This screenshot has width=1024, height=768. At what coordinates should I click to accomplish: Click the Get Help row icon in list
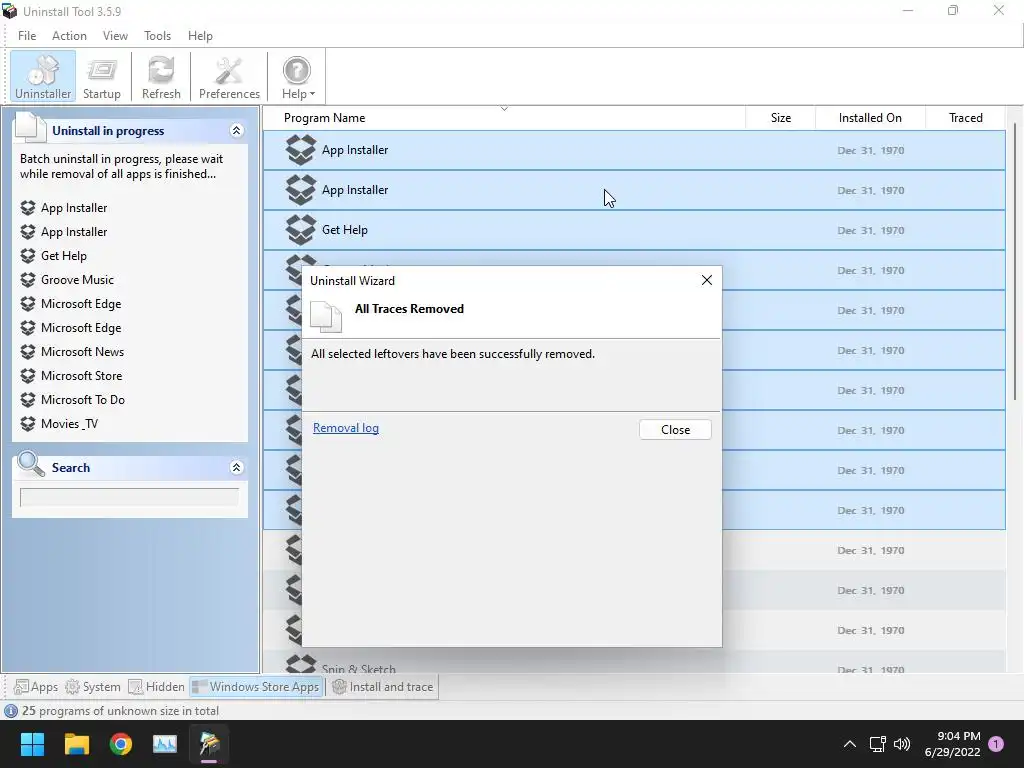[x=300, y=230]
